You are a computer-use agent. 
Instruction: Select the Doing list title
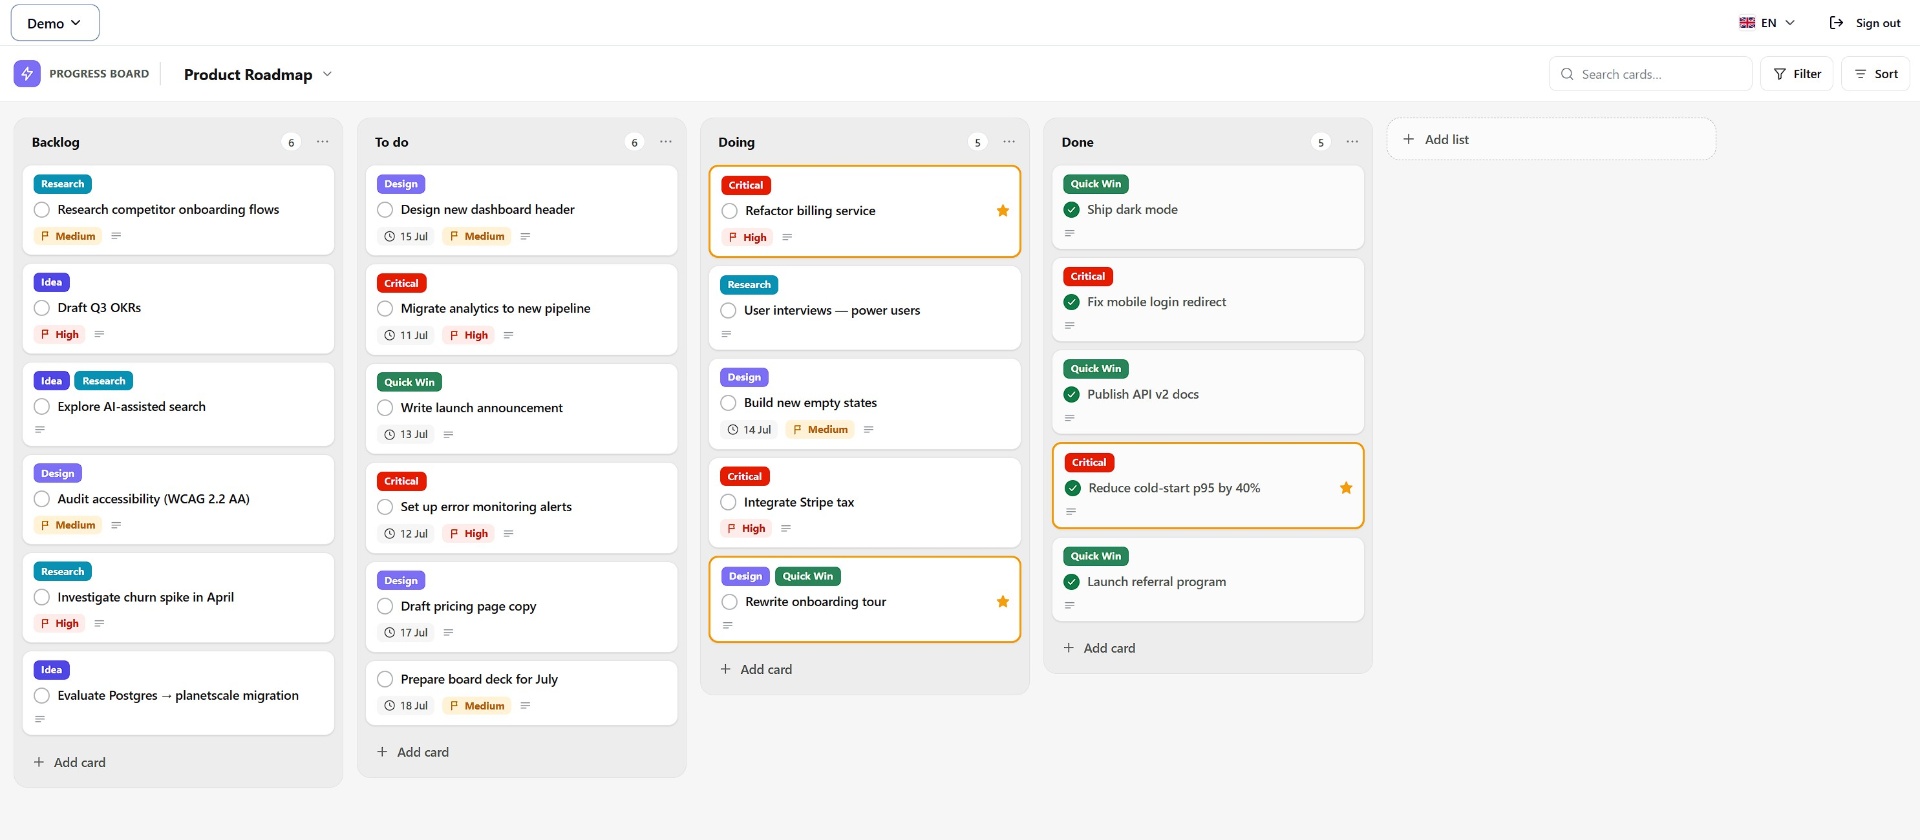tap(737, 143)
